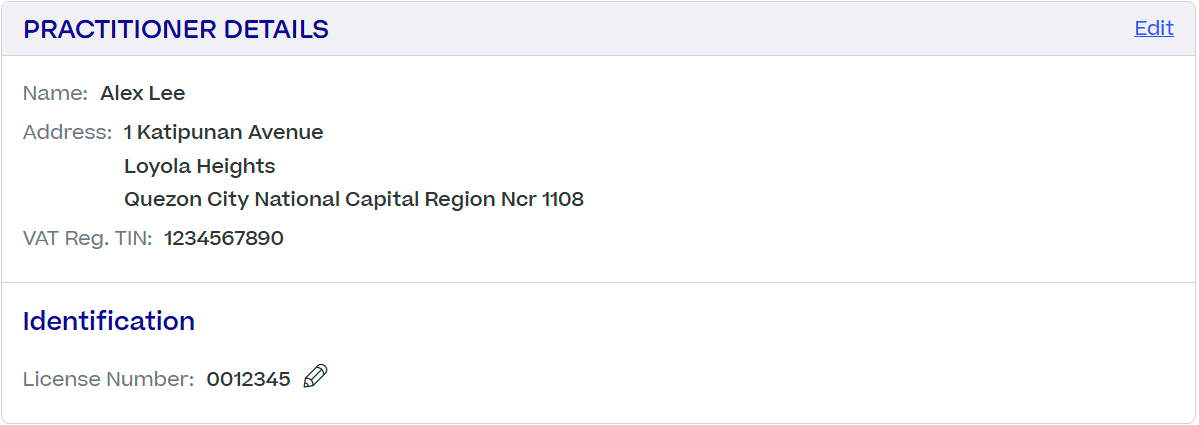Click the Ncr abbreviation in the address
Image resolution: width=1199 pixels, height=425 pixels.
[x=518, y=200]
